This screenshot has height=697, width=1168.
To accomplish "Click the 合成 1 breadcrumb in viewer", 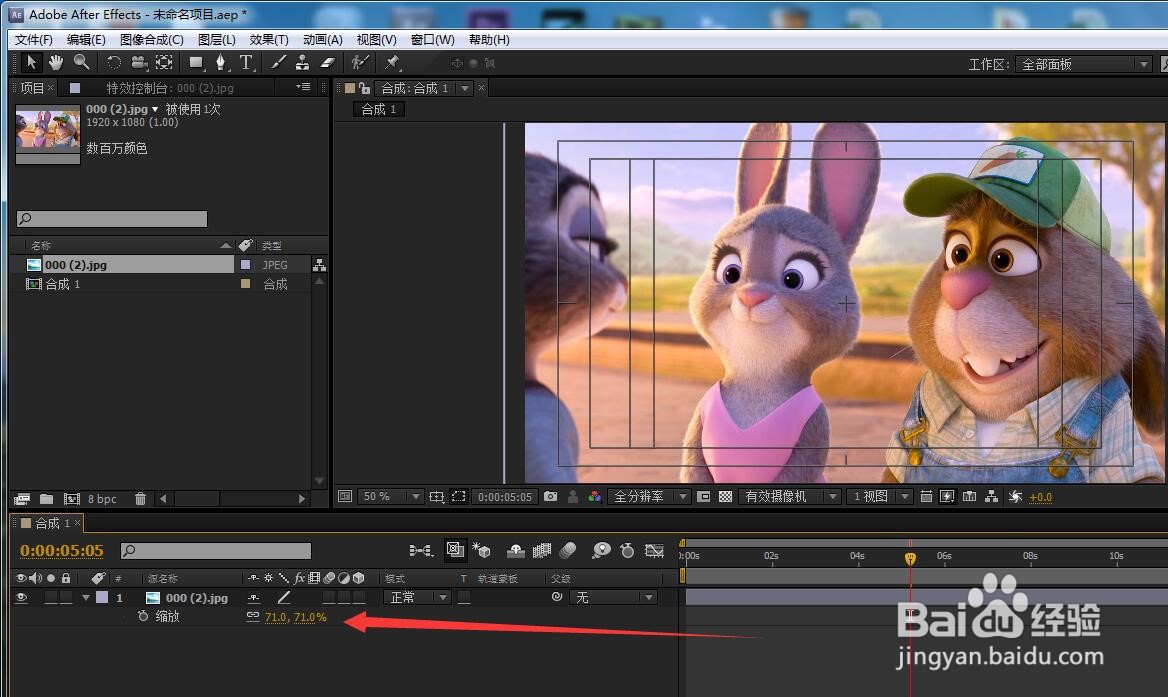I will coord(378,109).
